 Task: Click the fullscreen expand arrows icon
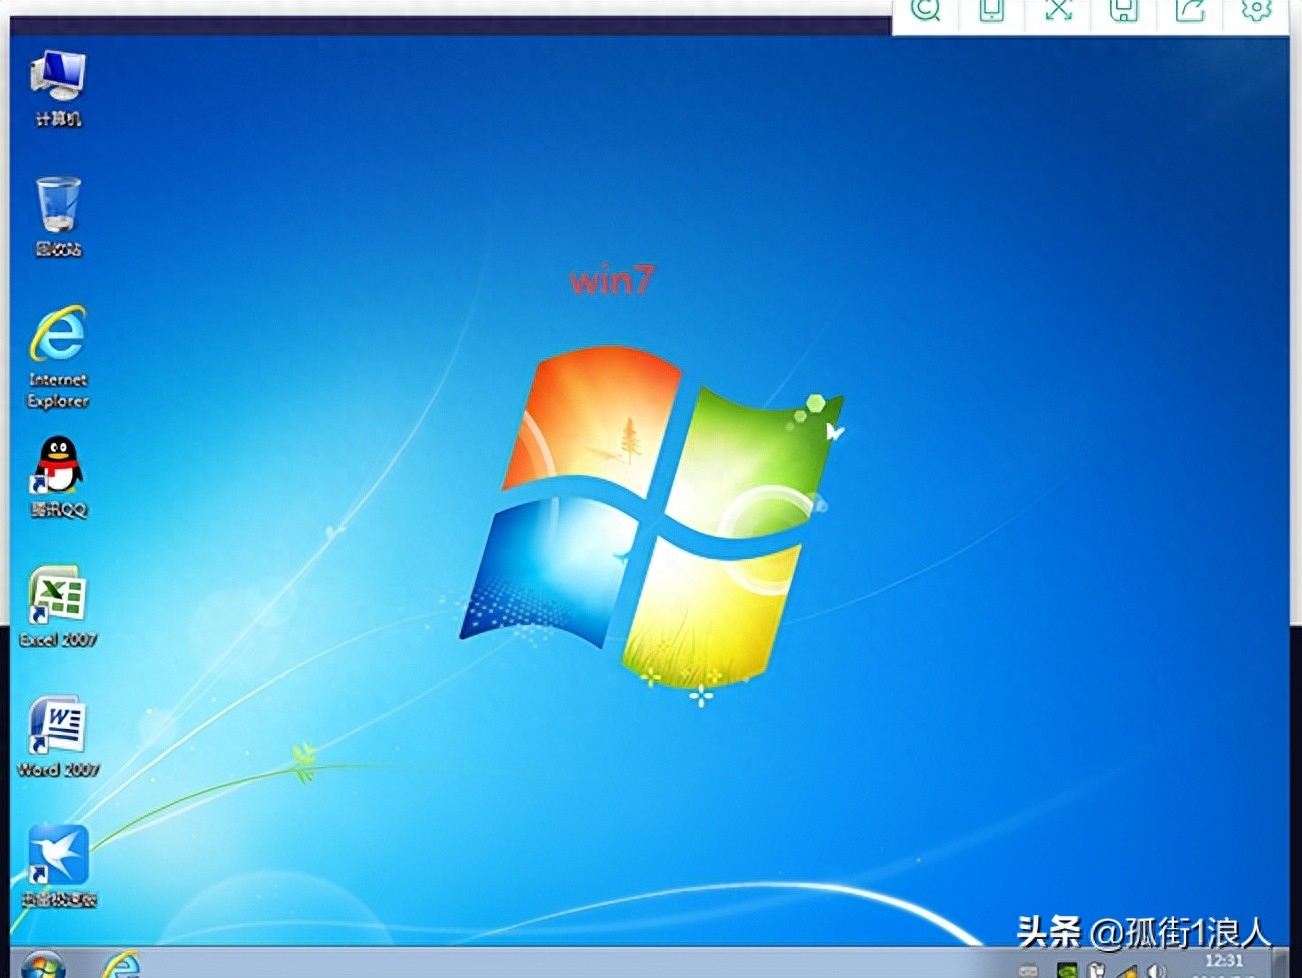[x=1058, y=11]
